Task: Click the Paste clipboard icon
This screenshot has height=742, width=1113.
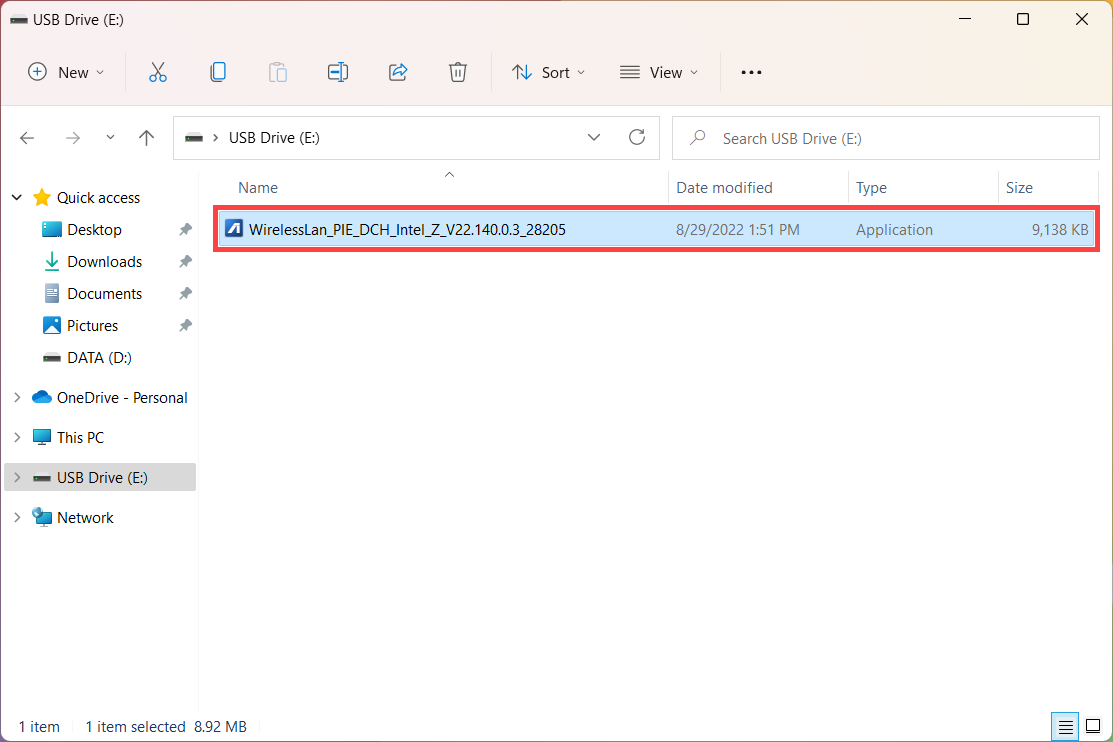Action: pyautogui.click(x=278, y=72)
